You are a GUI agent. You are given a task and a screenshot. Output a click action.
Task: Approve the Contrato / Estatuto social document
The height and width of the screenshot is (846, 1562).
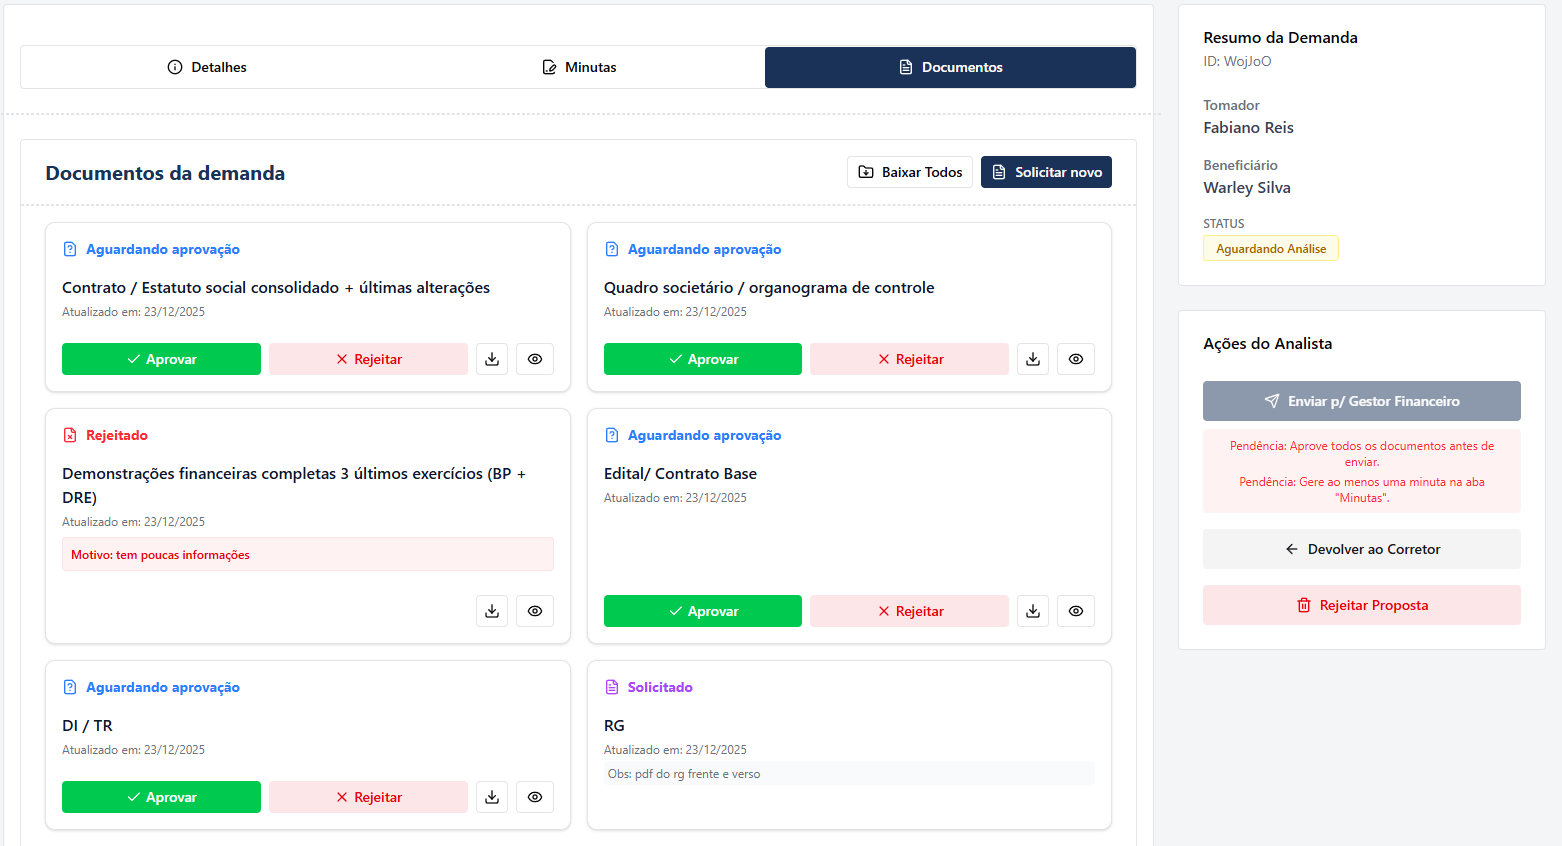point(161,359)
